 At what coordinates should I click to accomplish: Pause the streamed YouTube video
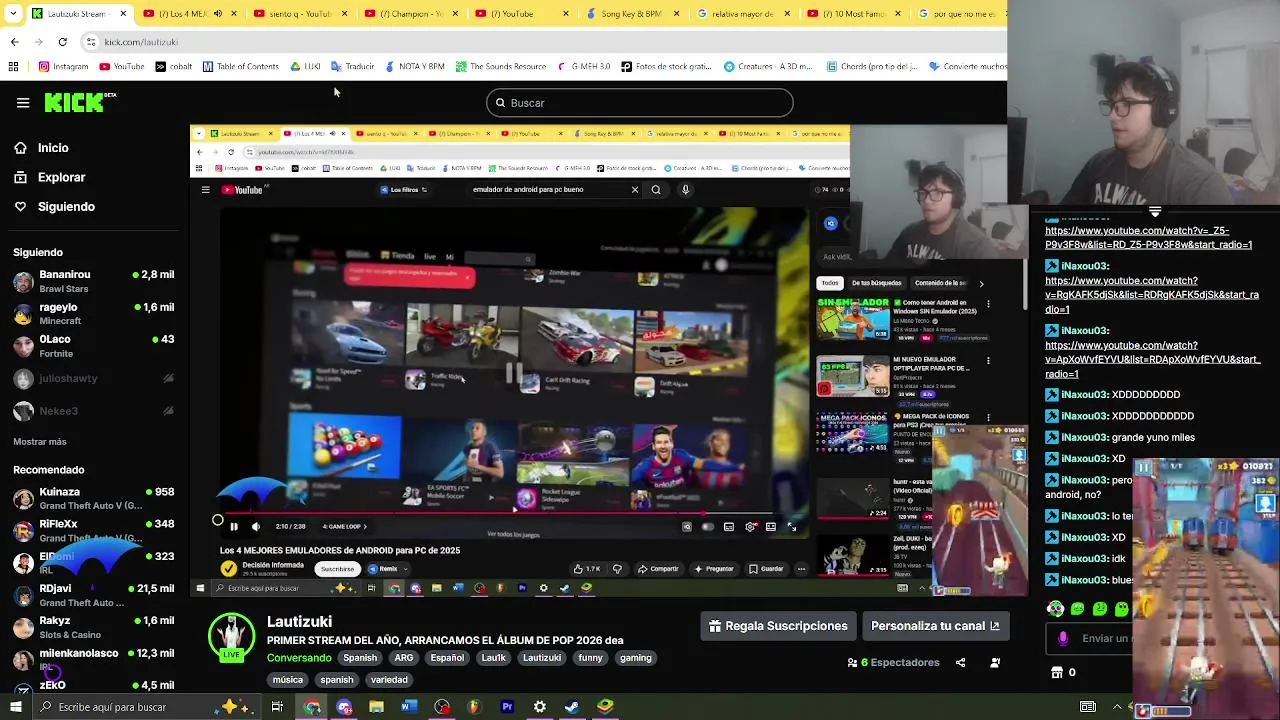click(x=233, y=526)
